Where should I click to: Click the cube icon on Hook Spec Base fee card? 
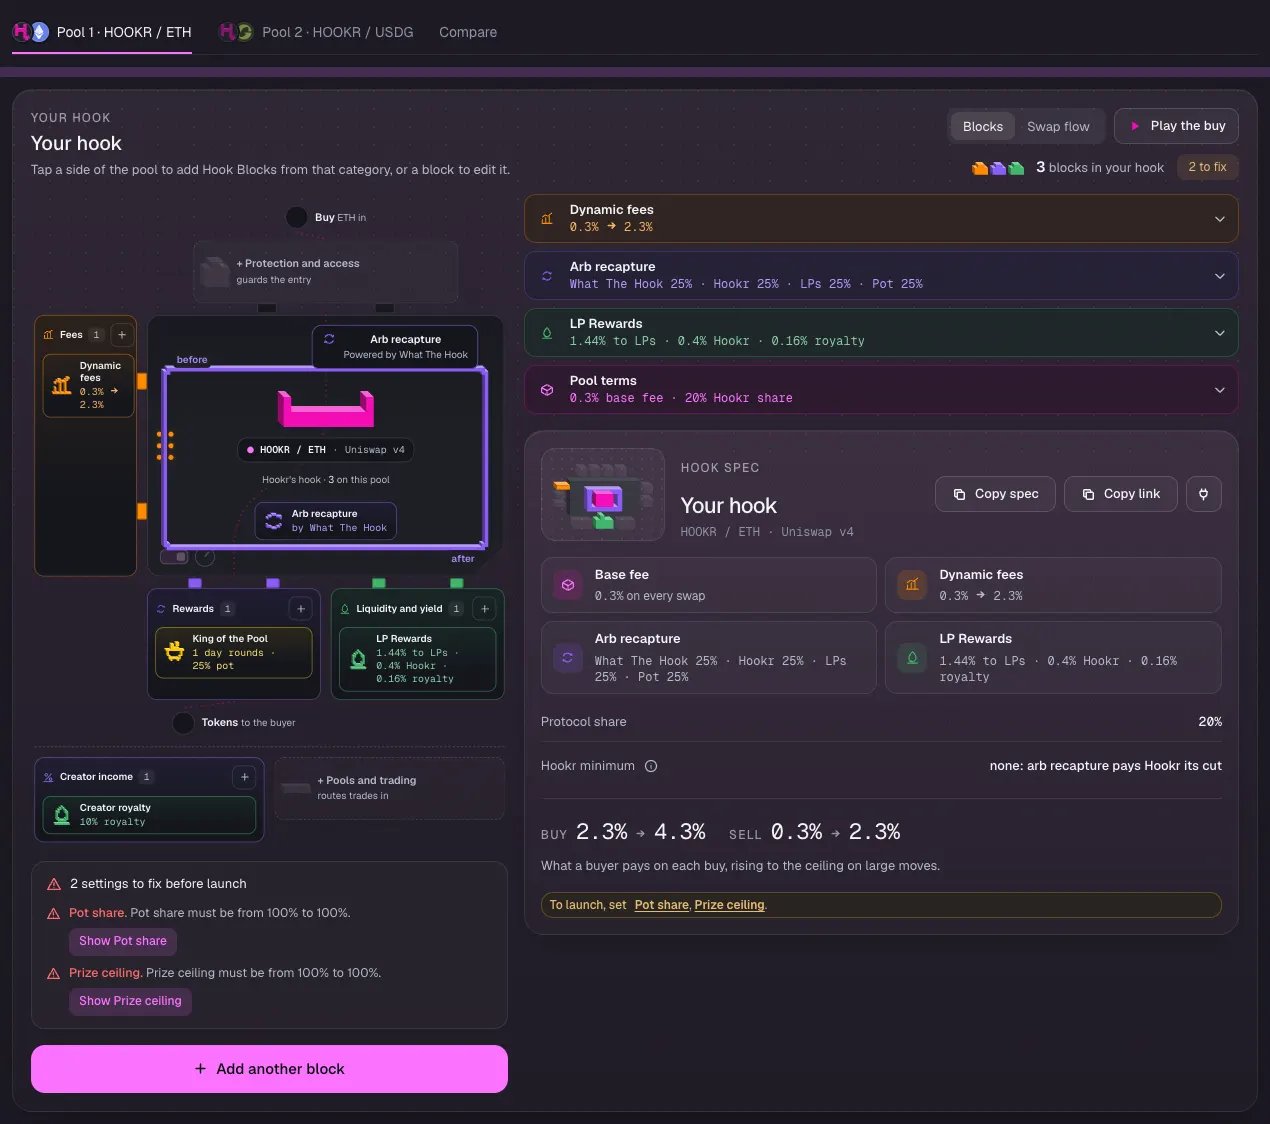[568, 585]
